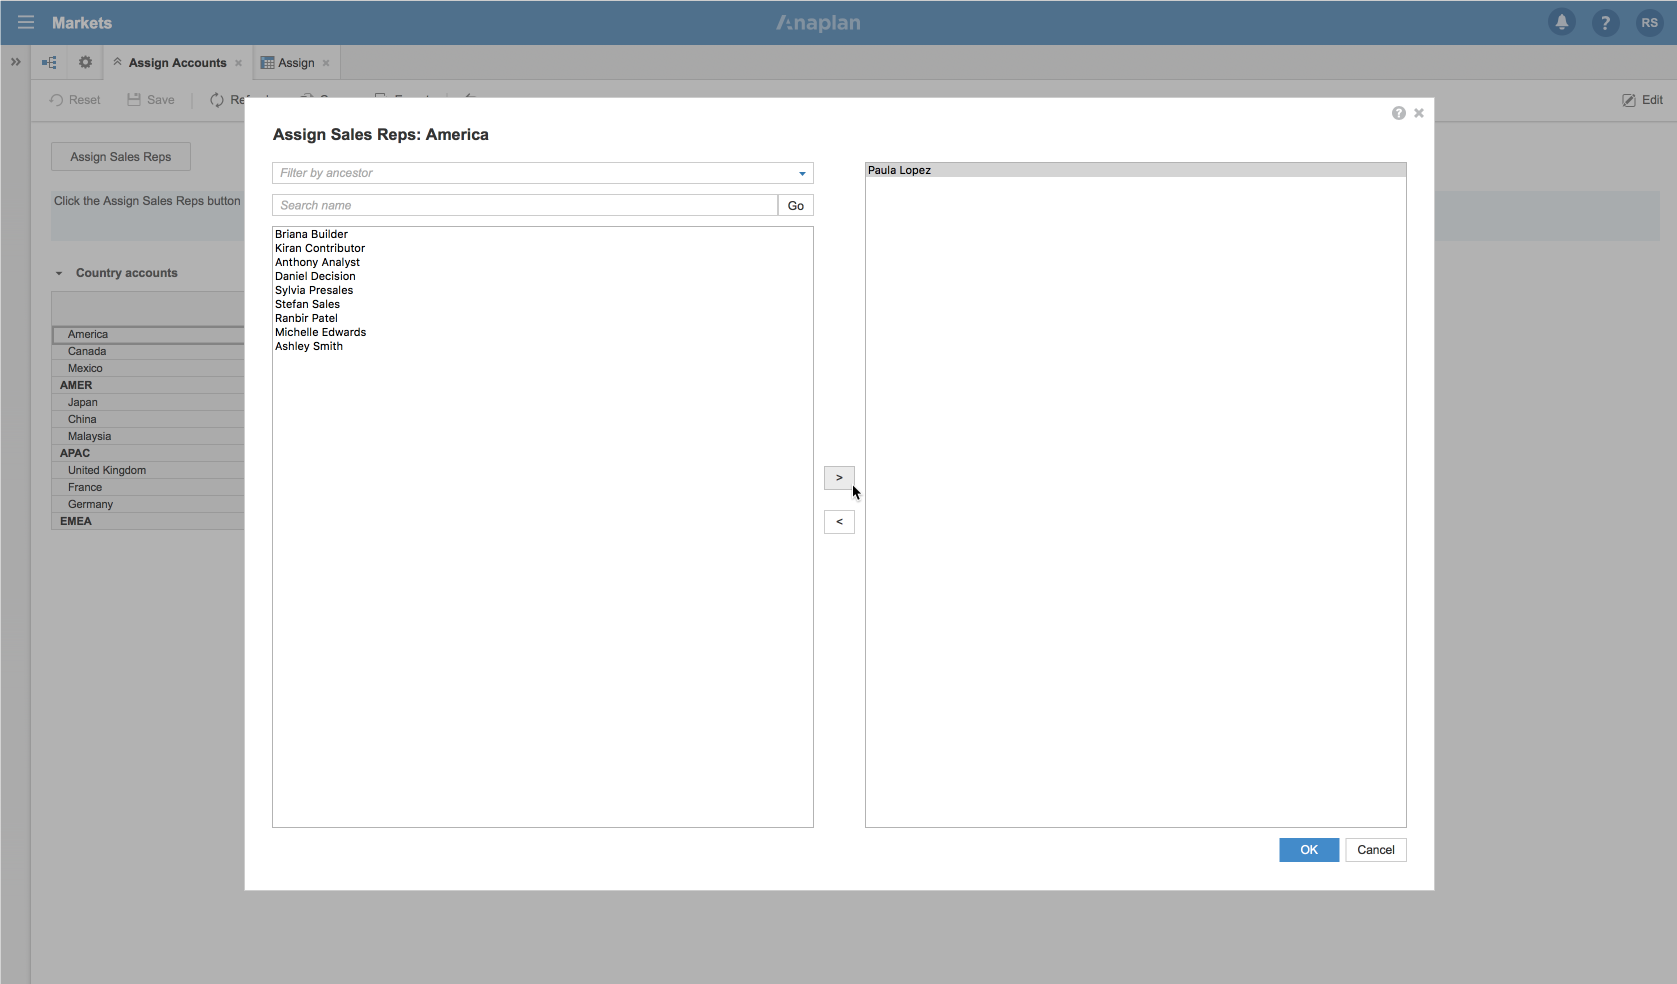
Task: Switch to the Assign Accounts tab
Action: [176, 62]
